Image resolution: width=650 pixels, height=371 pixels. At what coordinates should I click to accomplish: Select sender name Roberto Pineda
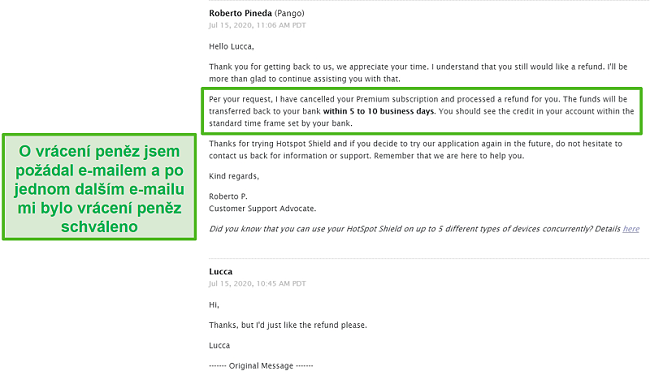(x=240, y=13)
